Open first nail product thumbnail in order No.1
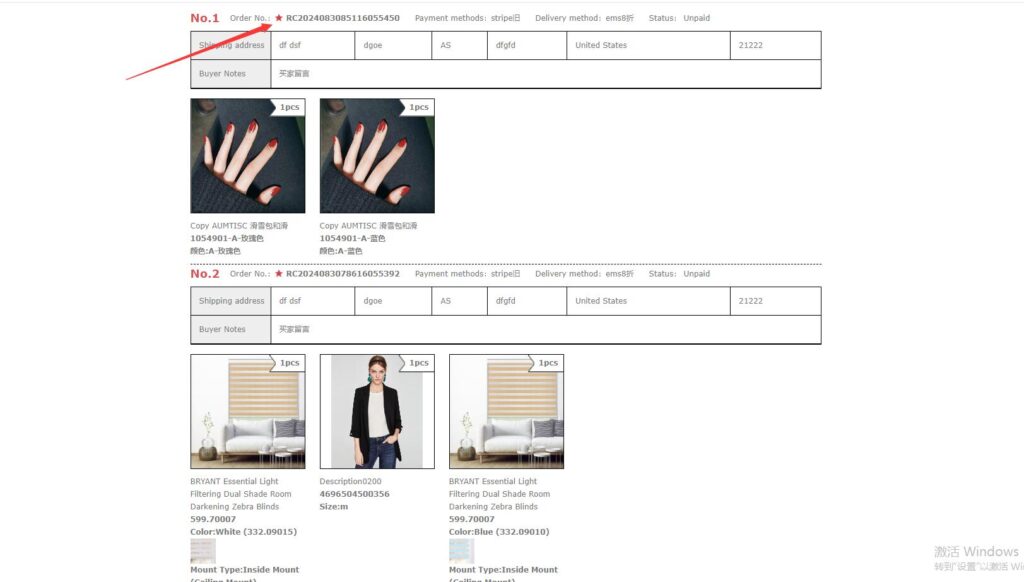The height and width of the screenshot is (582, 1024). 248,155
